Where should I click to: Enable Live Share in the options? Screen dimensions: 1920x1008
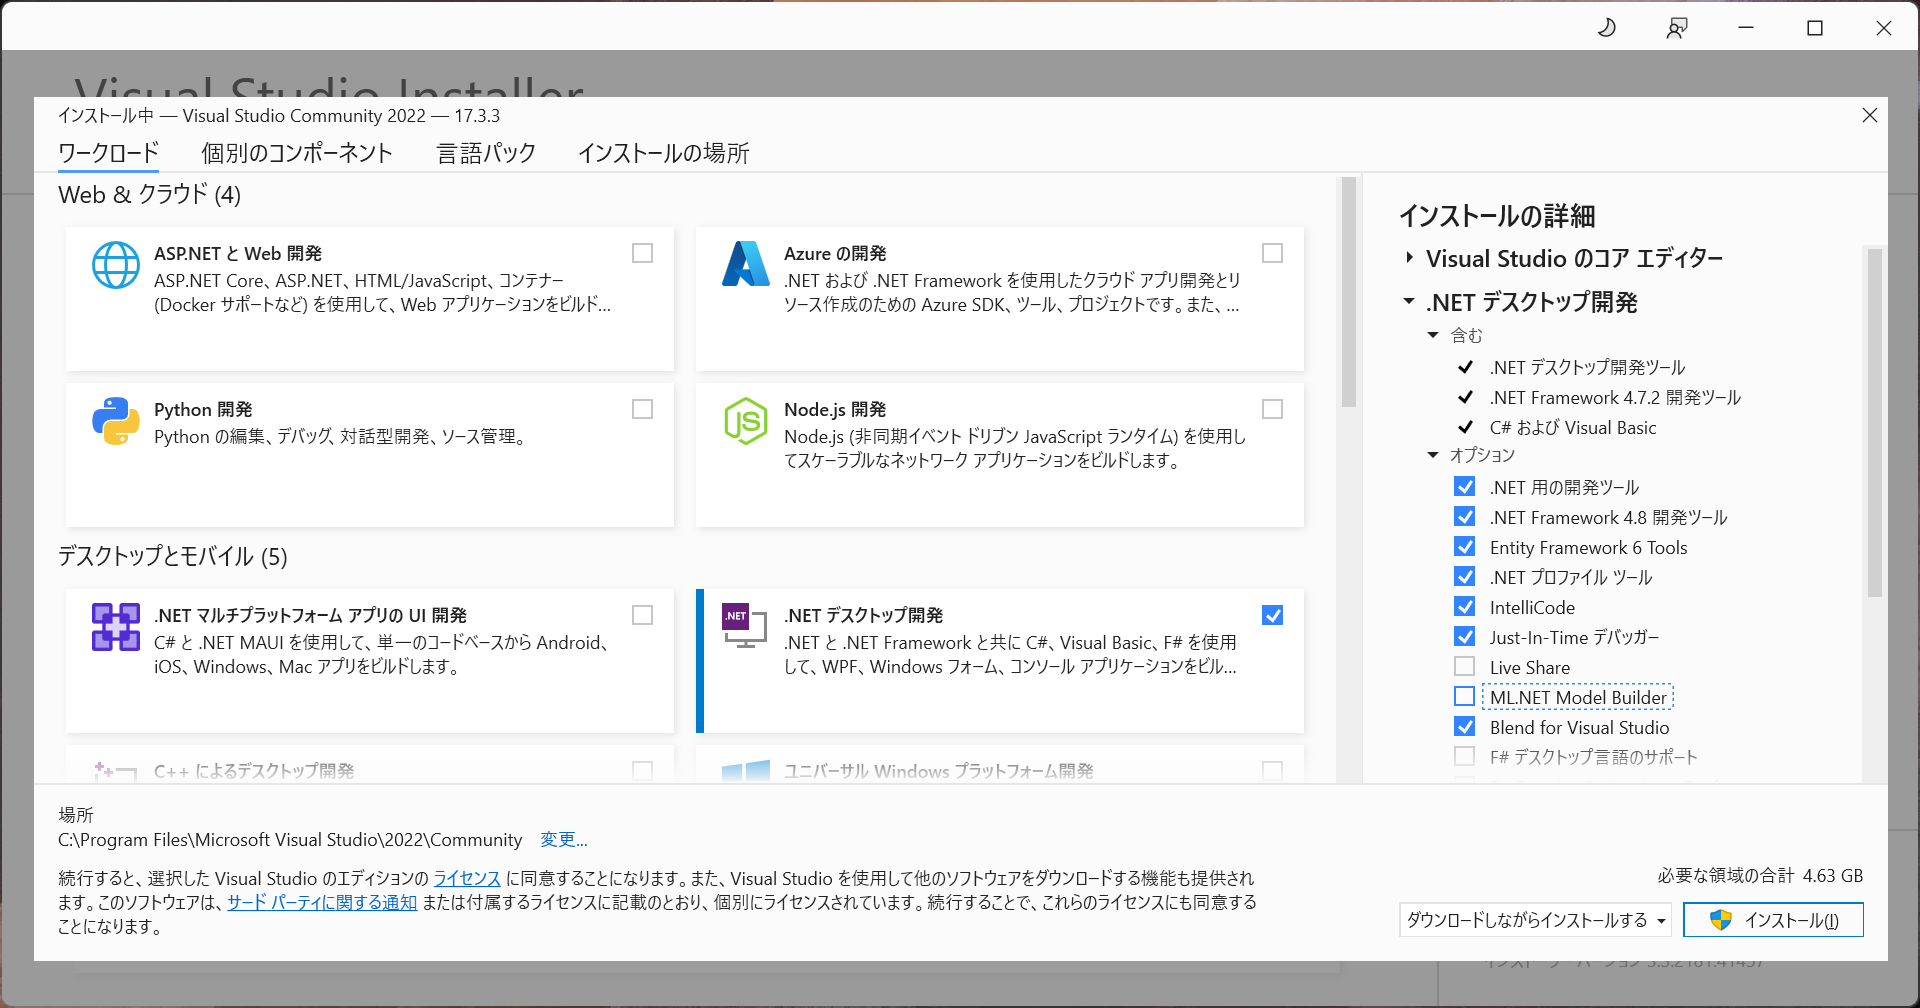pyautogui.click(x=1465, y=666)
